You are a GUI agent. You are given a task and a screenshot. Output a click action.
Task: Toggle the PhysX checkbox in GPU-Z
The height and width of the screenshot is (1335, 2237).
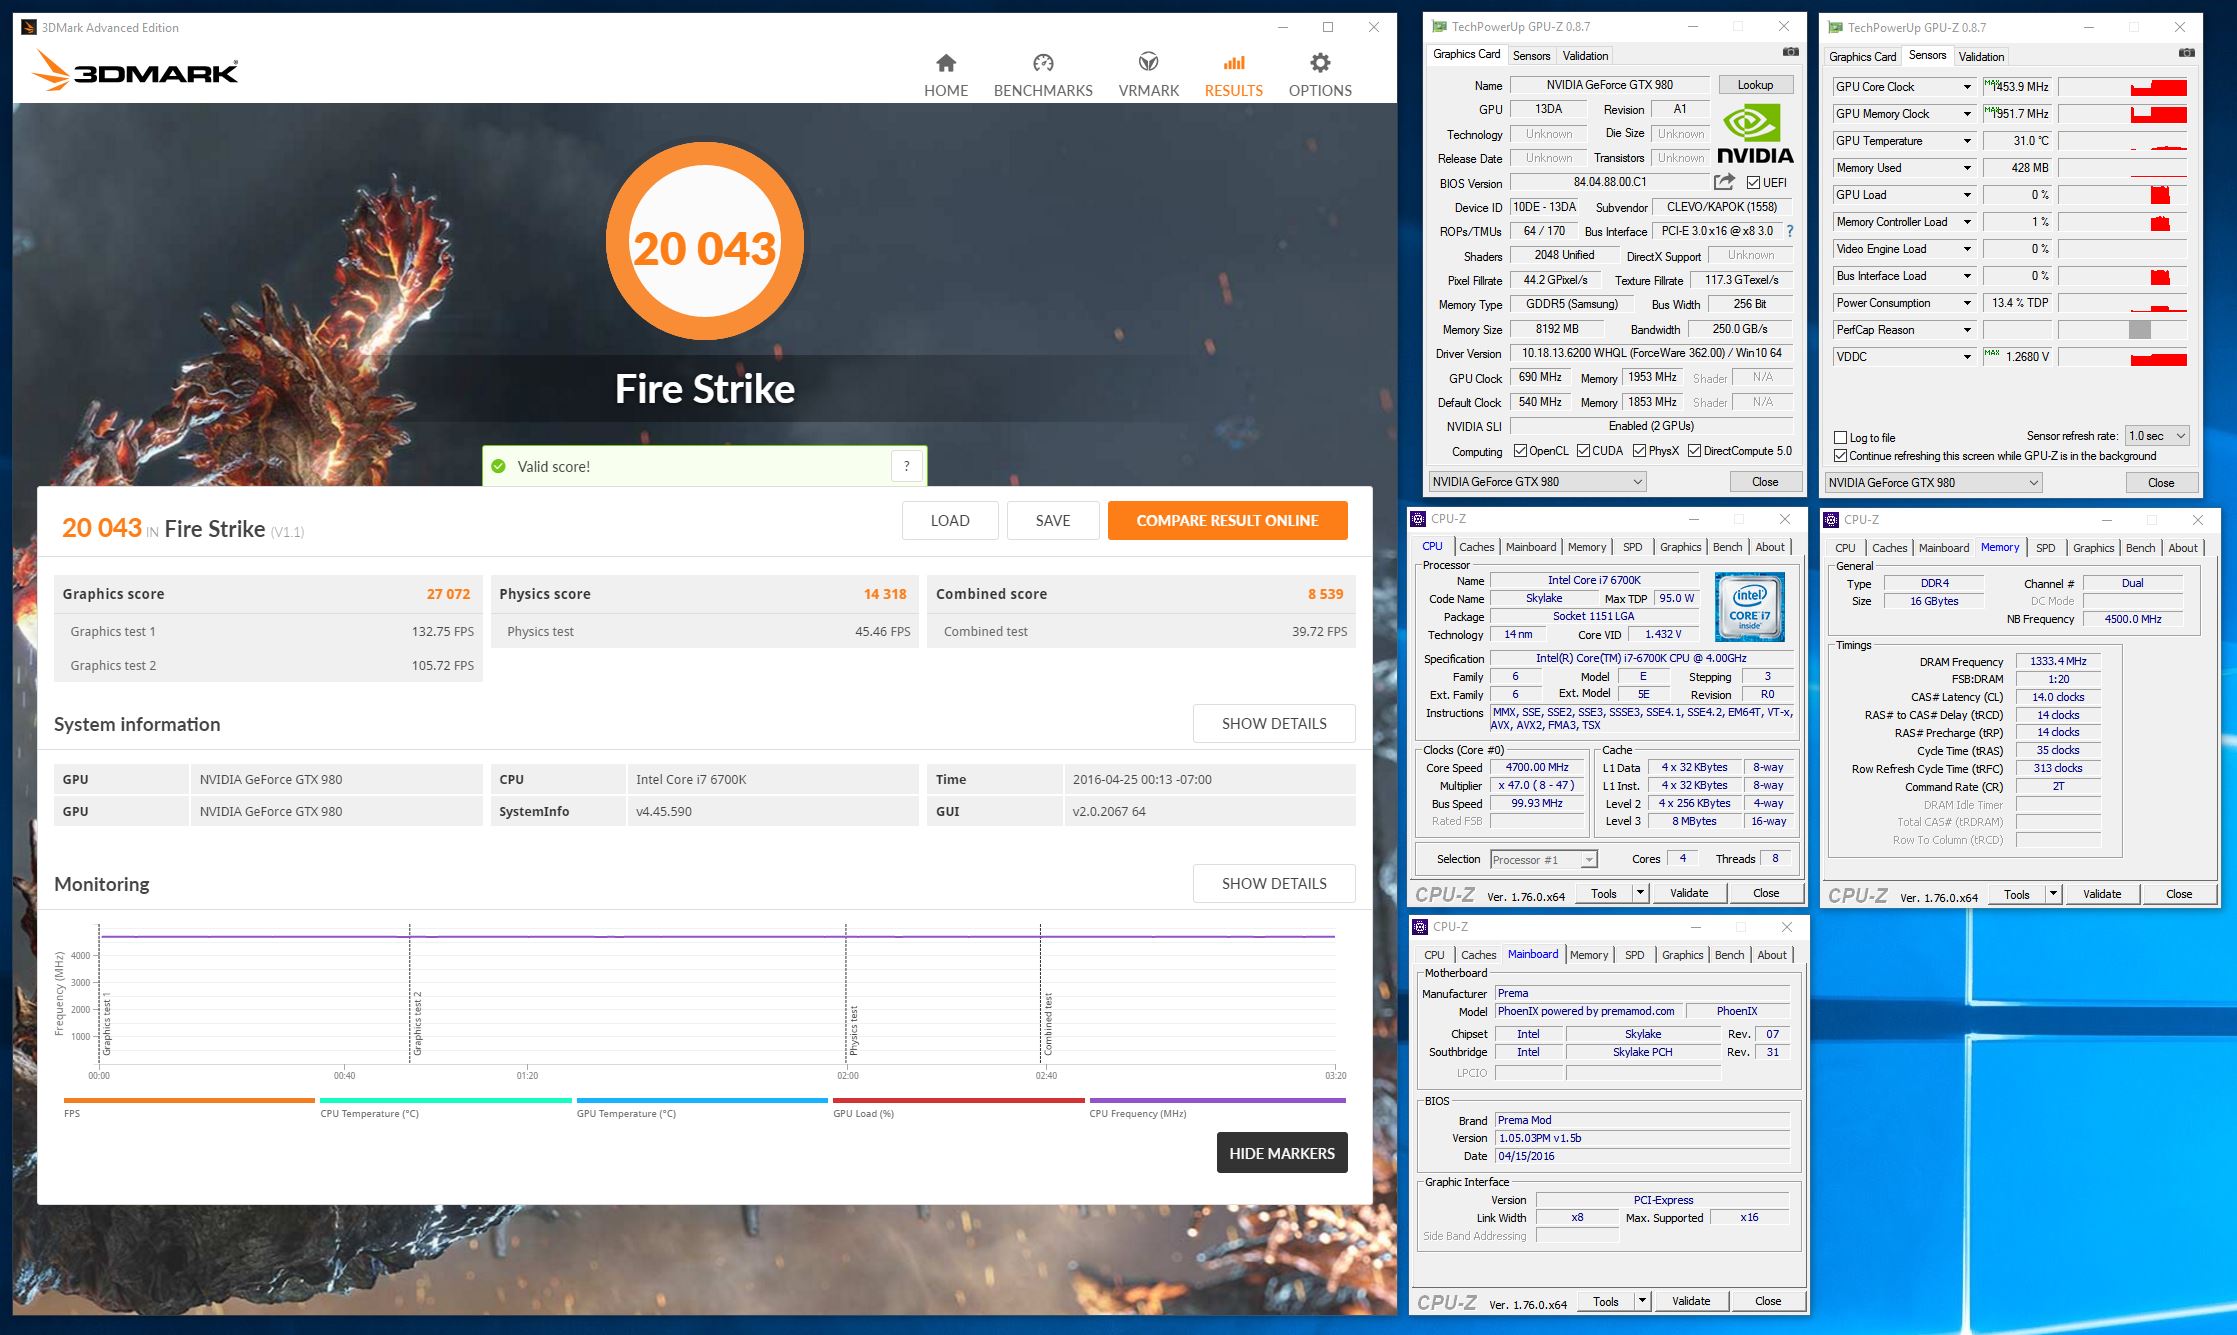(1639, 451)
